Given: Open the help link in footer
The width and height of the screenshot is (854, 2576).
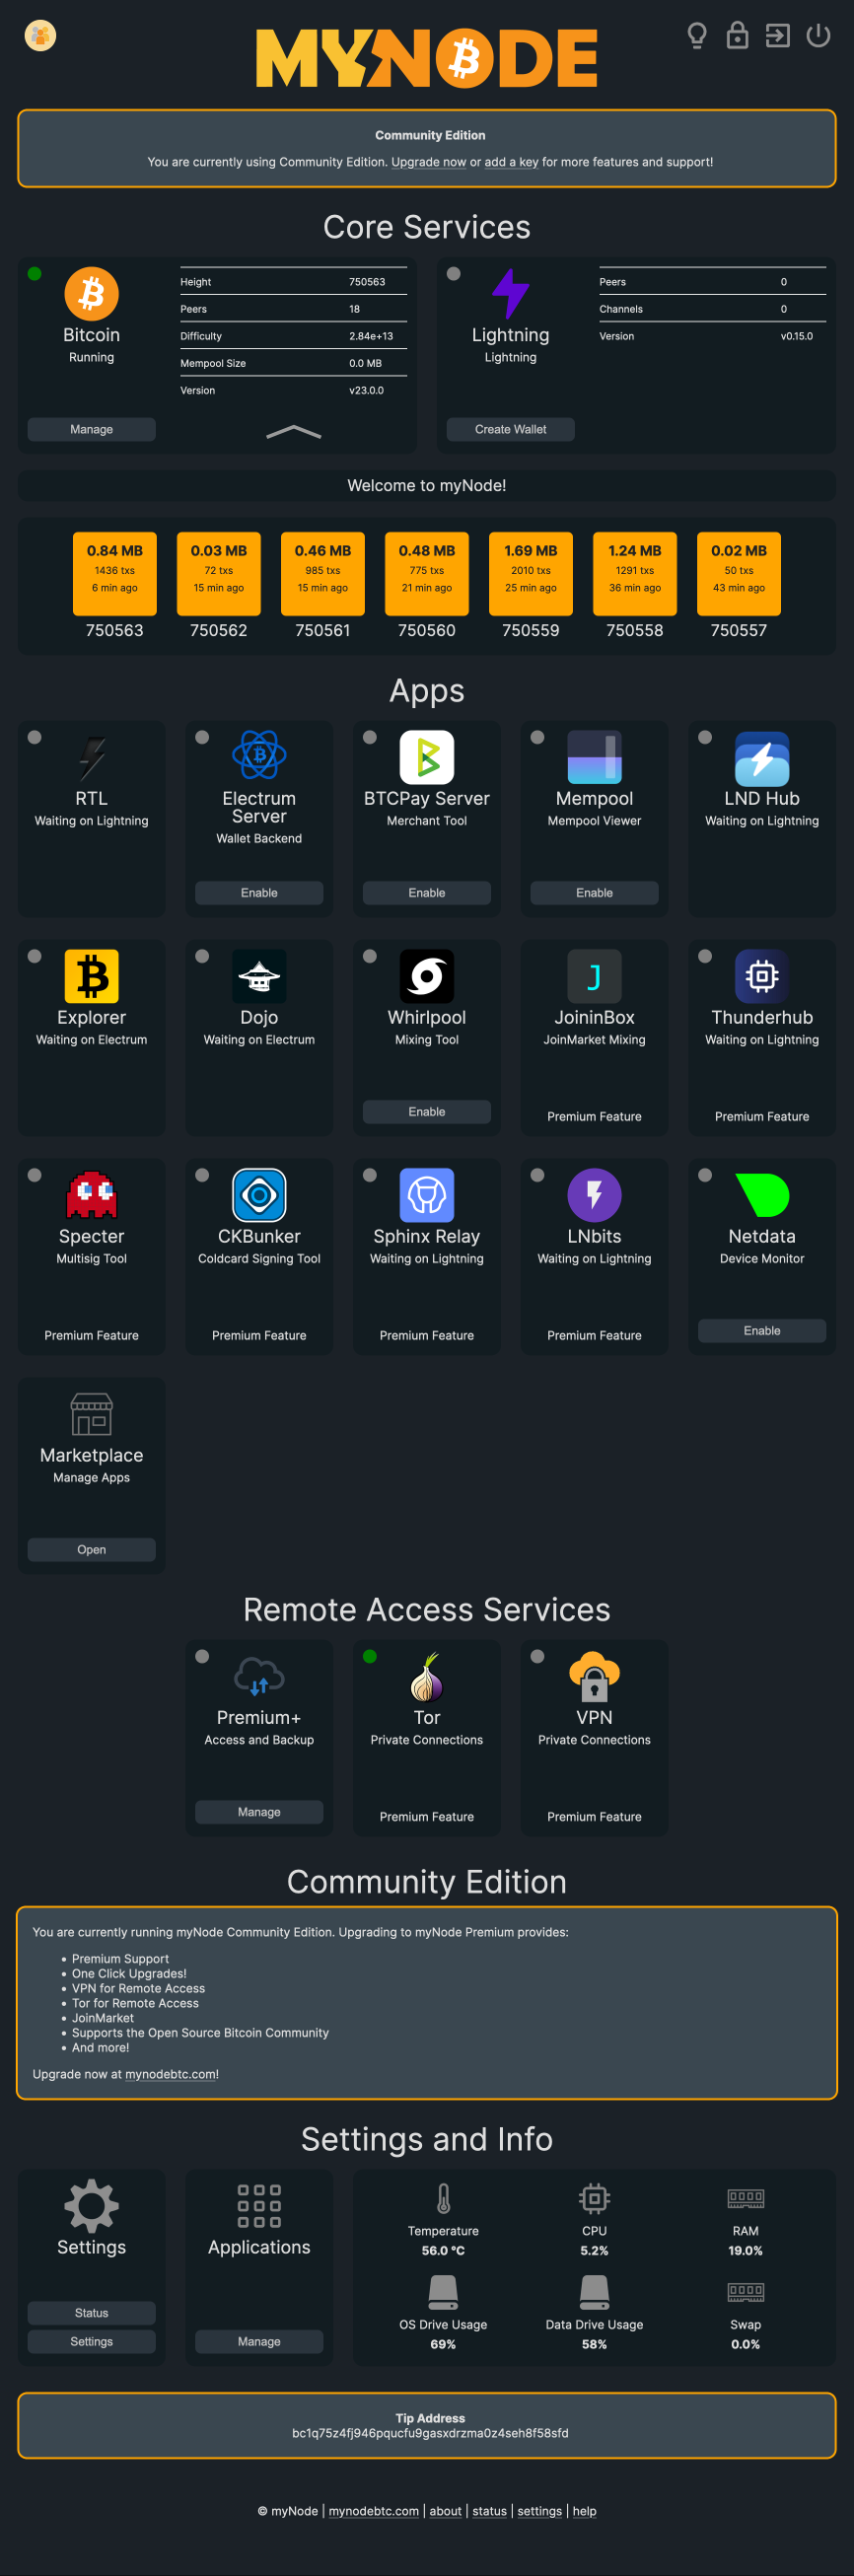Looking at the screenshot, I should tap(584, 2511).
